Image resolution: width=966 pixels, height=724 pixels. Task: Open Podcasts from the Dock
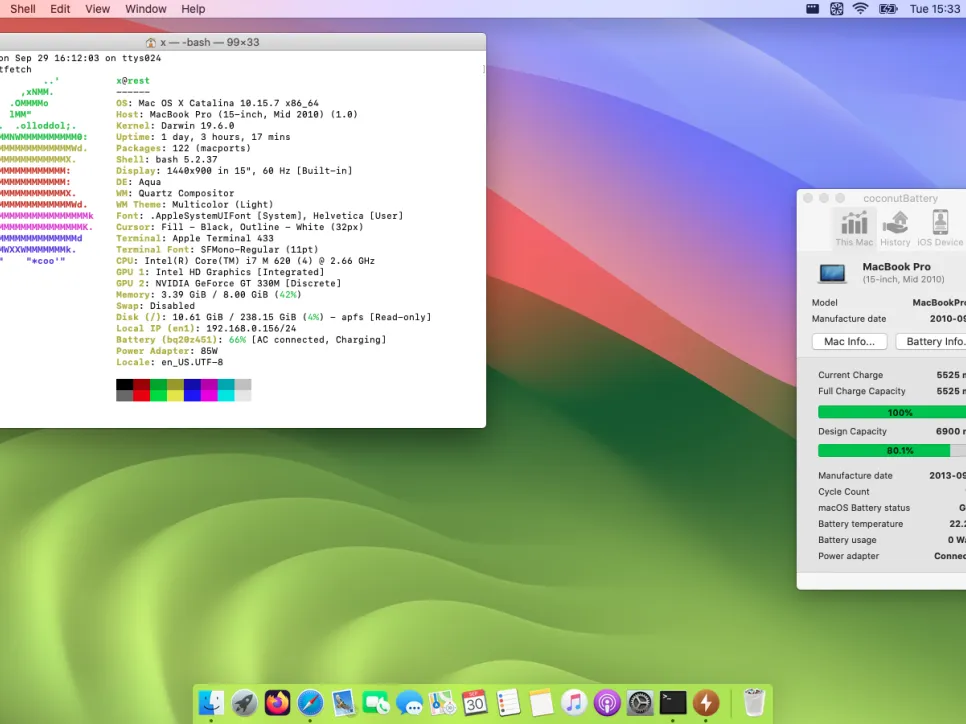(606, 703)
